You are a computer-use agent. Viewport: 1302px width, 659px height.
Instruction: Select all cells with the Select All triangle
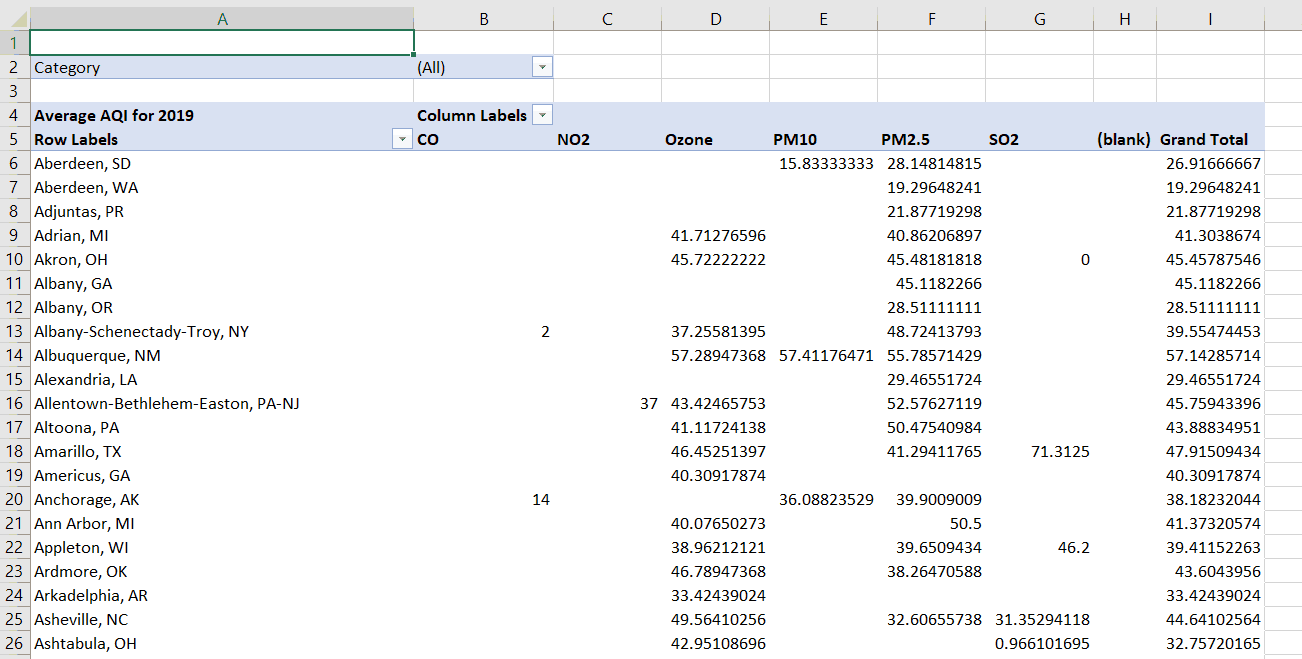[x=13, y=18]
